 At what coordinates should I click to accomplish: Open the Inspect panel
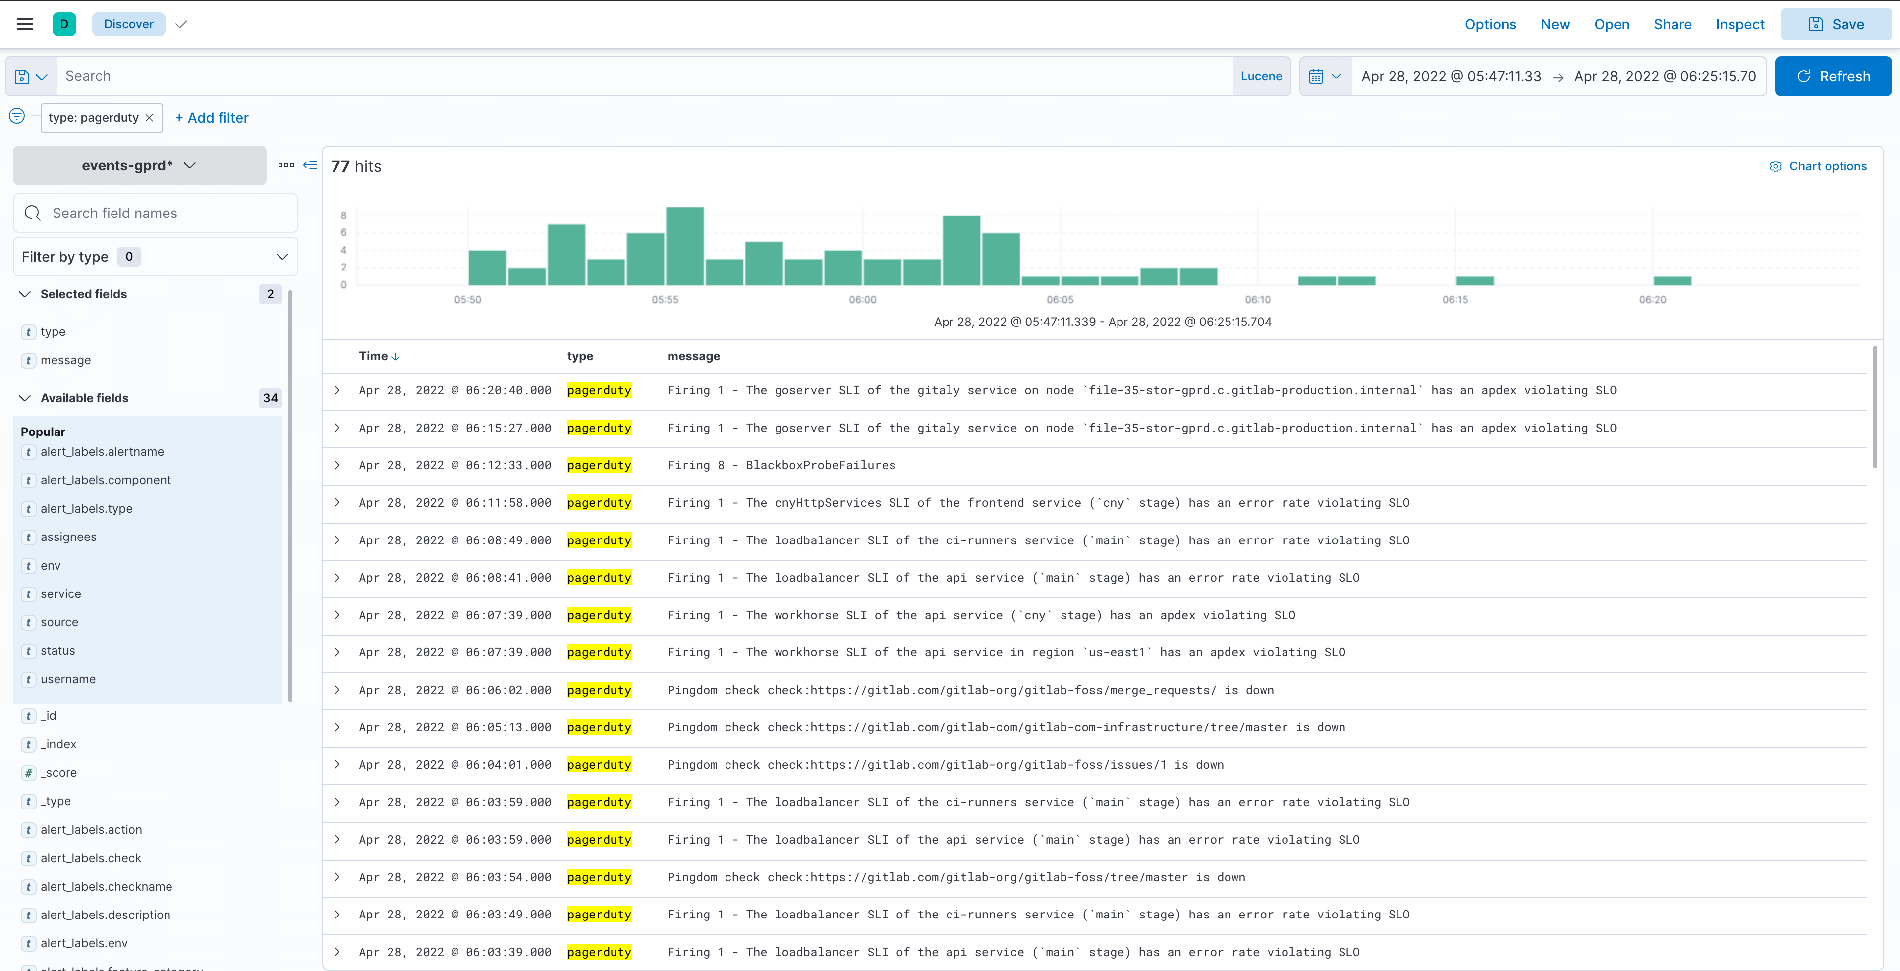pyautogui.click(x=1739, y=24)
